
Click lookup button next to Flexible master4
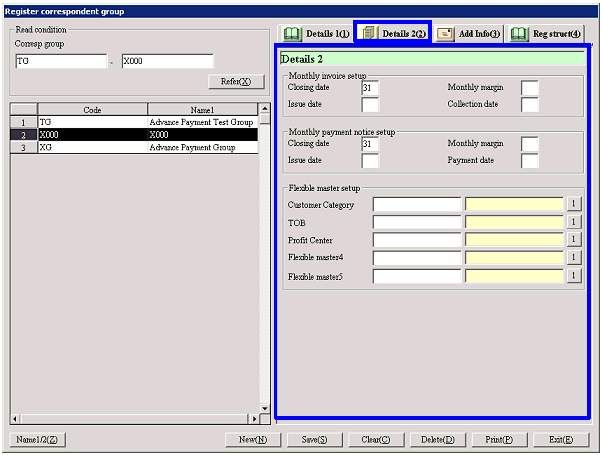(x=574, y=258)
